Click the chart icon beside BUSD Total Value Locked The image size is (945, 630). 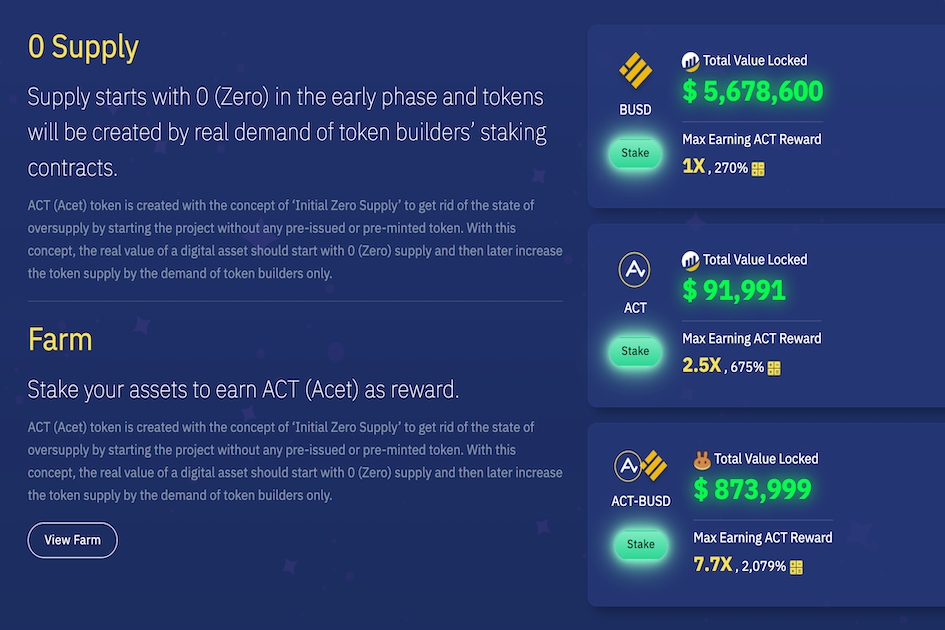coord(690,61)
